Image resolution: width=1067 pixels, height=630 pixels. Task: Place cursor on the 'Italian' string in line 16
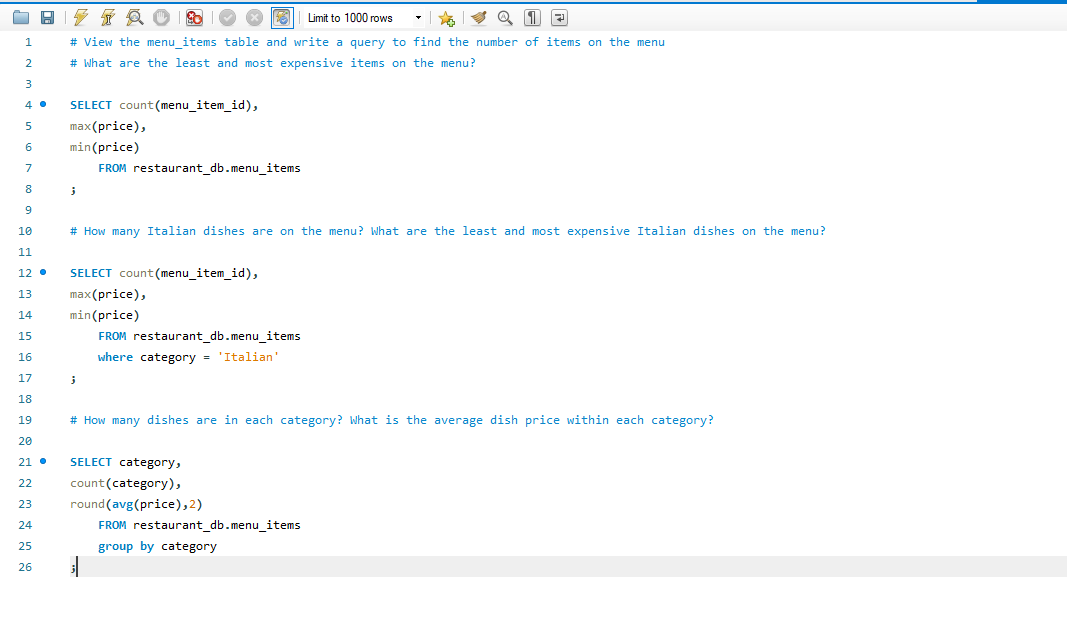[248, 357]
